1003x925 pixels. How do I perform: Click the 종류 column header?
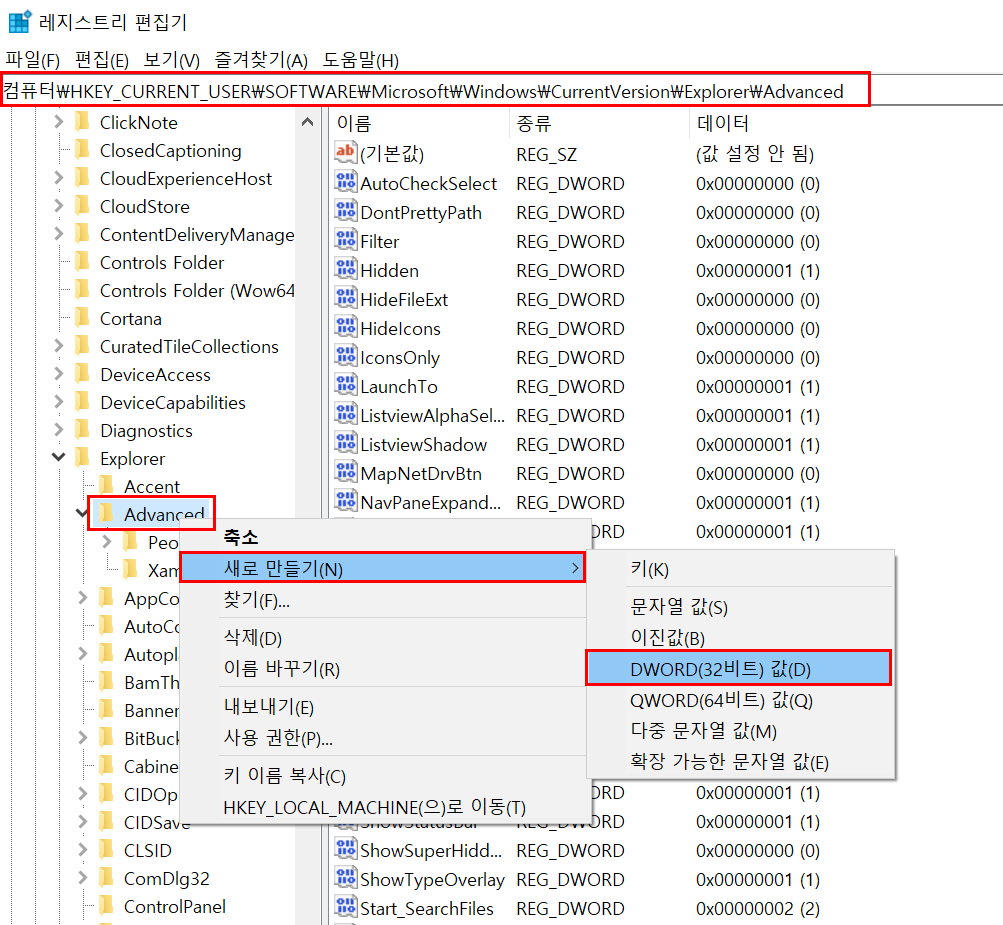[x=599, y=123]
